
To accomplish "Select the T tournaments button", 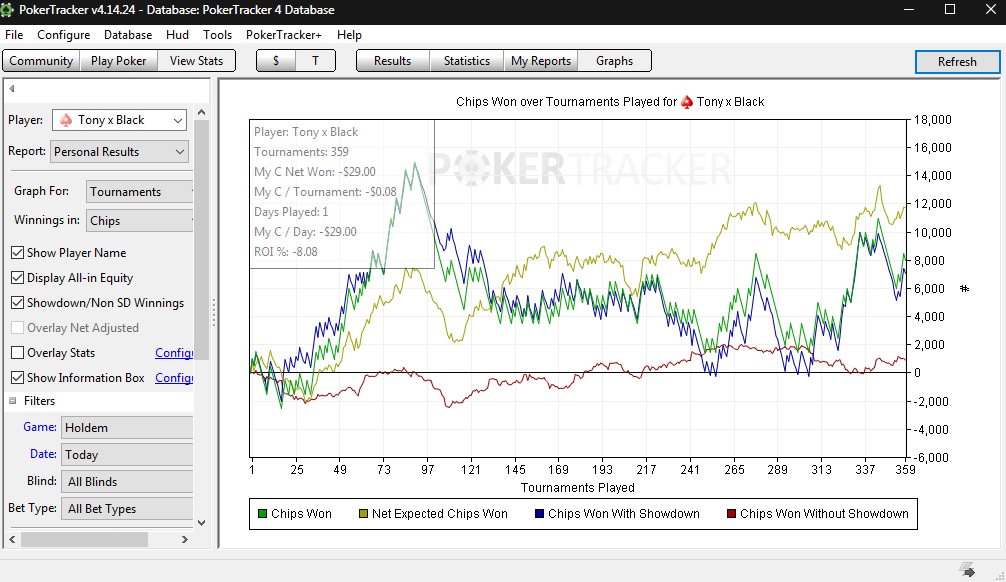I will click(315, 61).
